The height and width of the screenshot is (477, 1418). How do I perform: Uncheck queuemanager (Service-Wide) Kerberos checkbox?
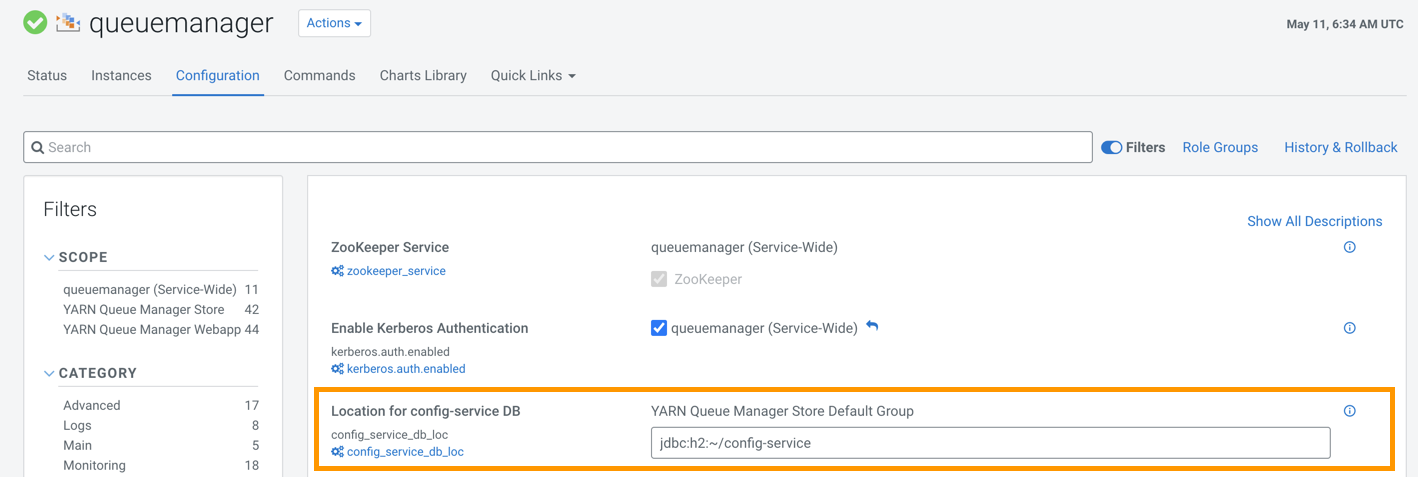[x=659, y=328]
